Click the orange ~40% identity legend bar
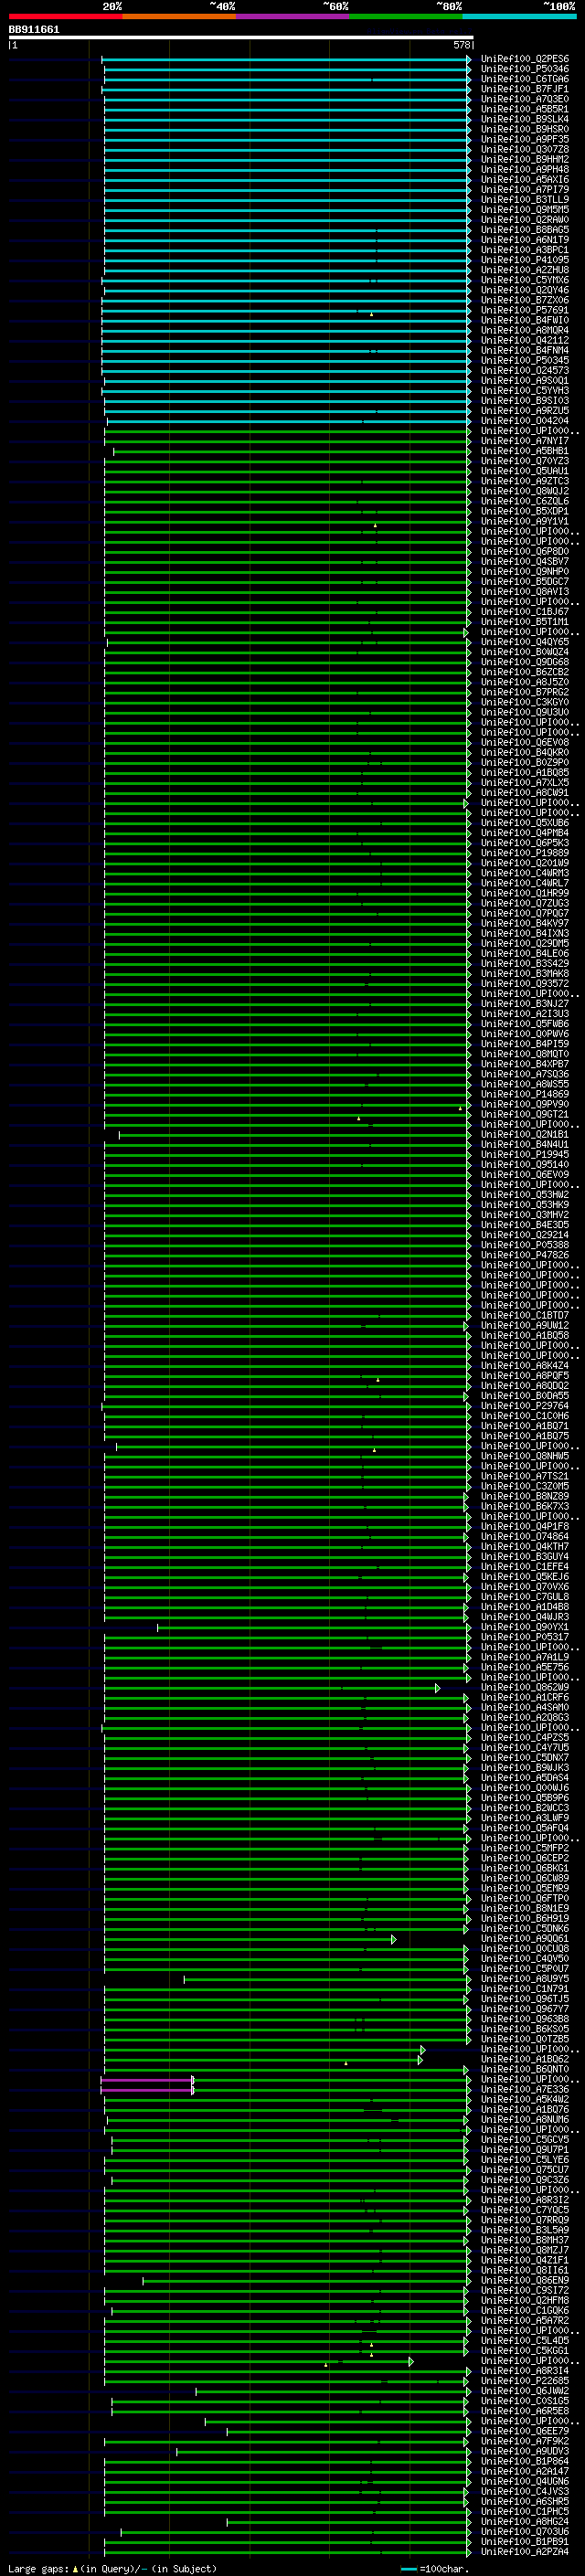This screenshot has height=2576, width=585. pos(179,16)
